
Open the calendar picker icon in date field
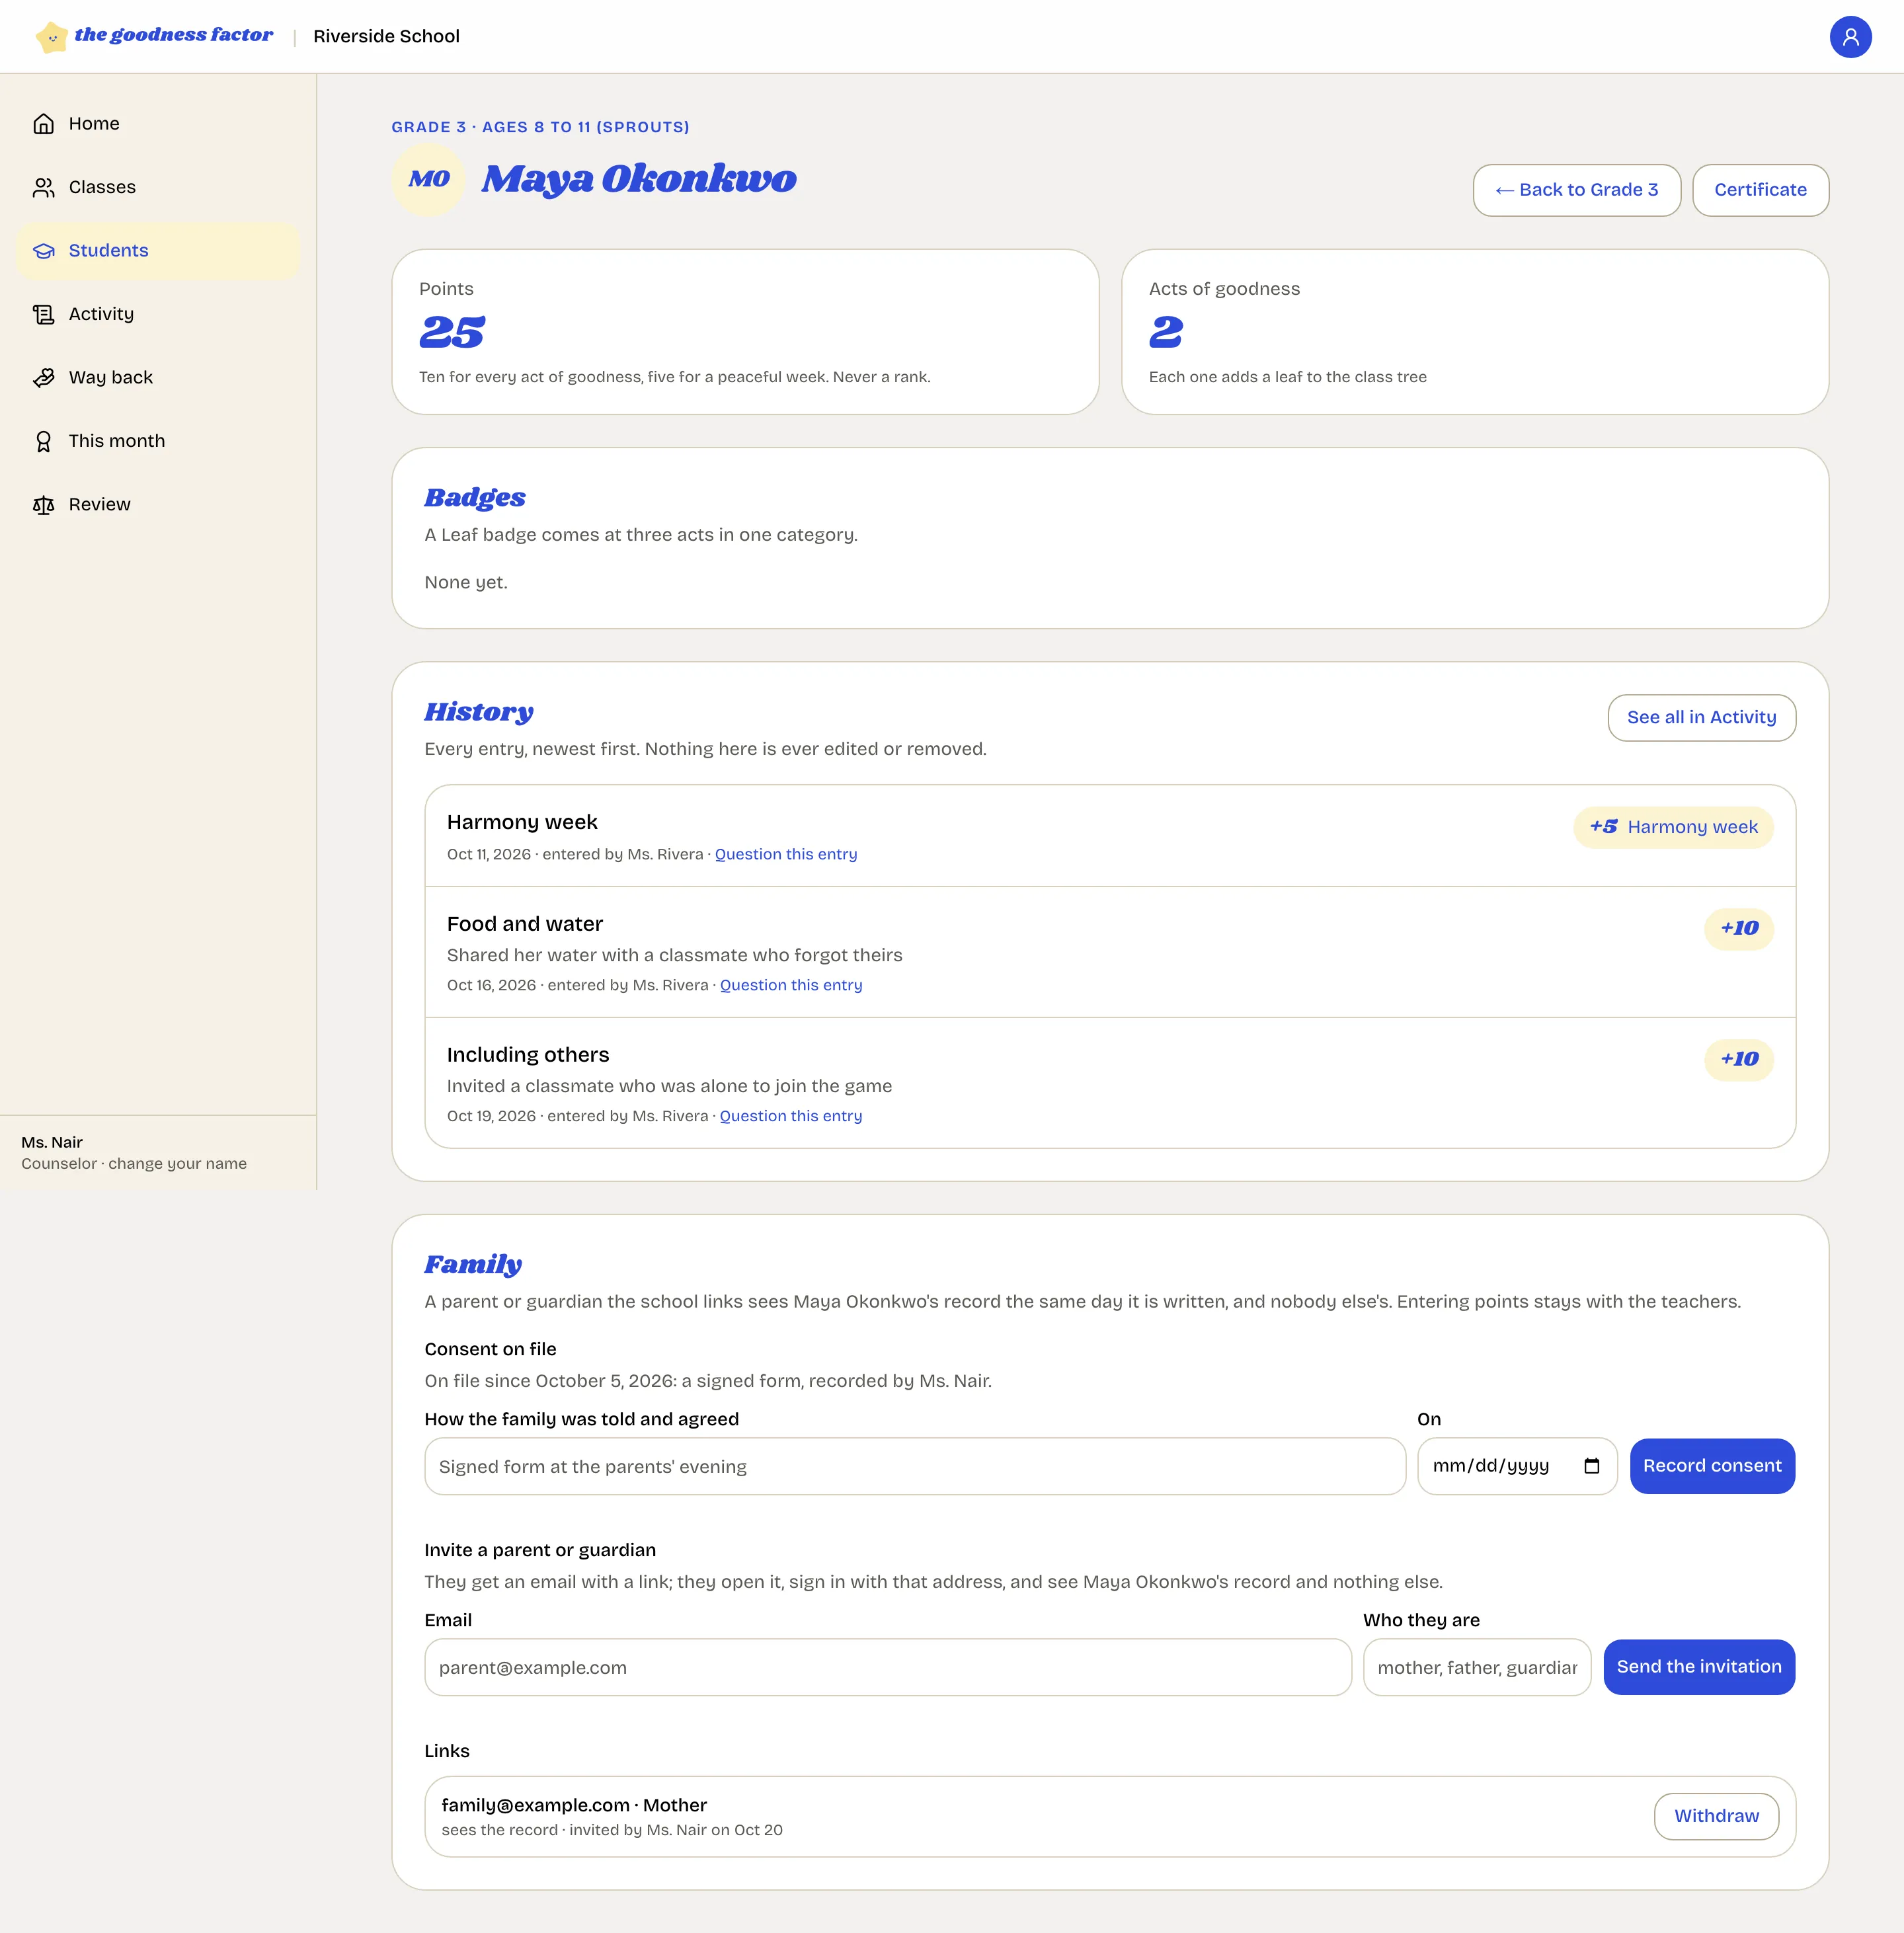(1591, 1466)
